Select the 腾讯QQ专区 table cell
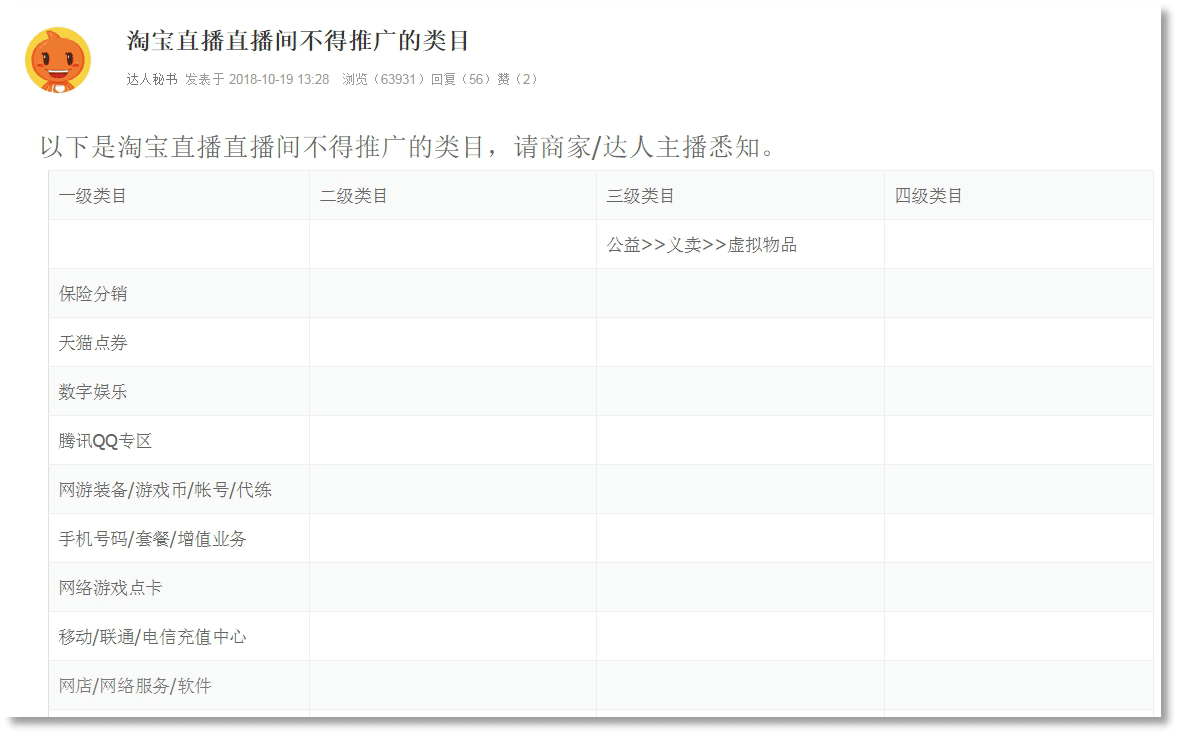The width and height of the screenshot is (1178, 736). 105,441
